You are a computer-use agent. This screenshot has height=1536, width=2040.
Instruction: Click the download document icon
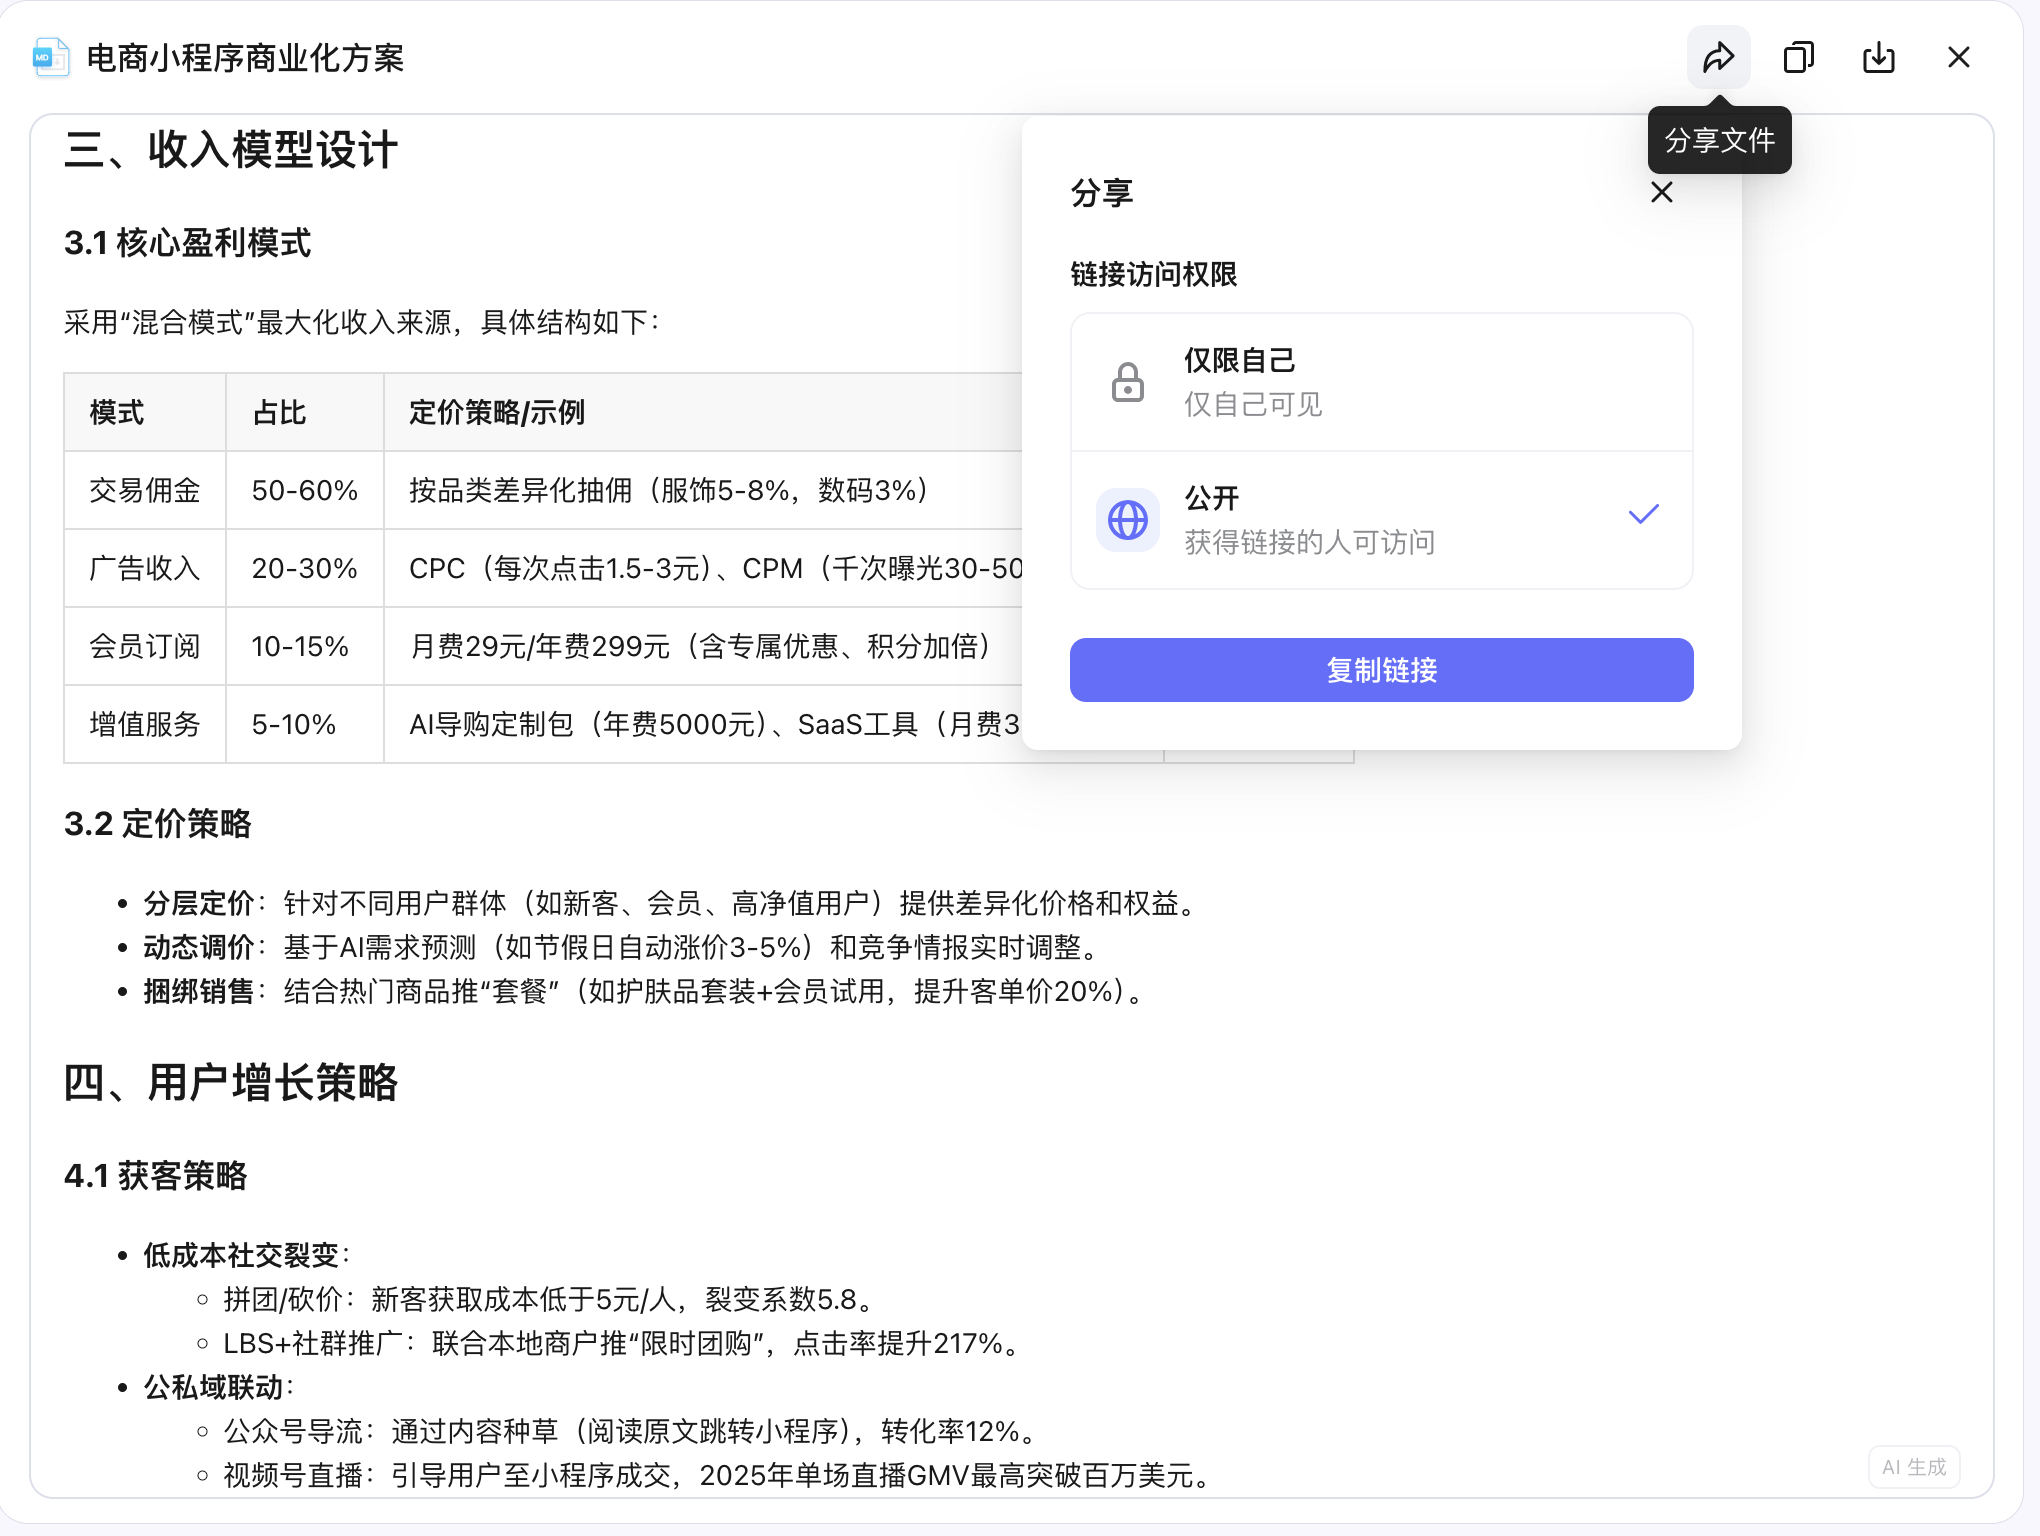(x=1879, y=57)
